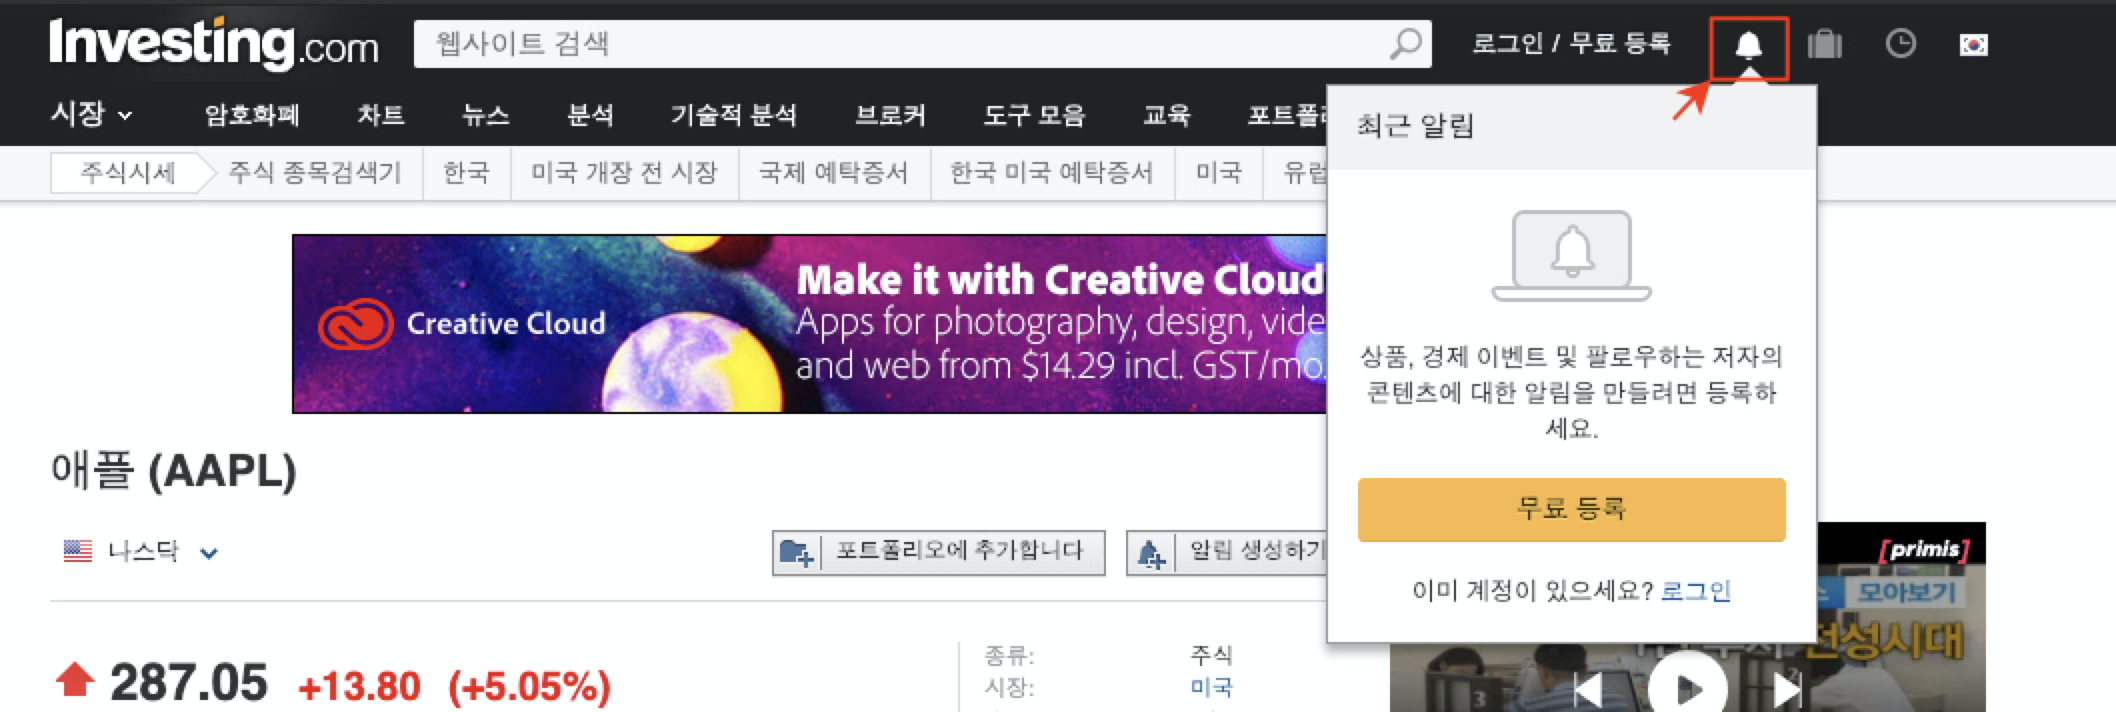Go to 주식 종목검색기 sub-tab
The width and height of the screenshot is (2116, 712).
[314, 173]
